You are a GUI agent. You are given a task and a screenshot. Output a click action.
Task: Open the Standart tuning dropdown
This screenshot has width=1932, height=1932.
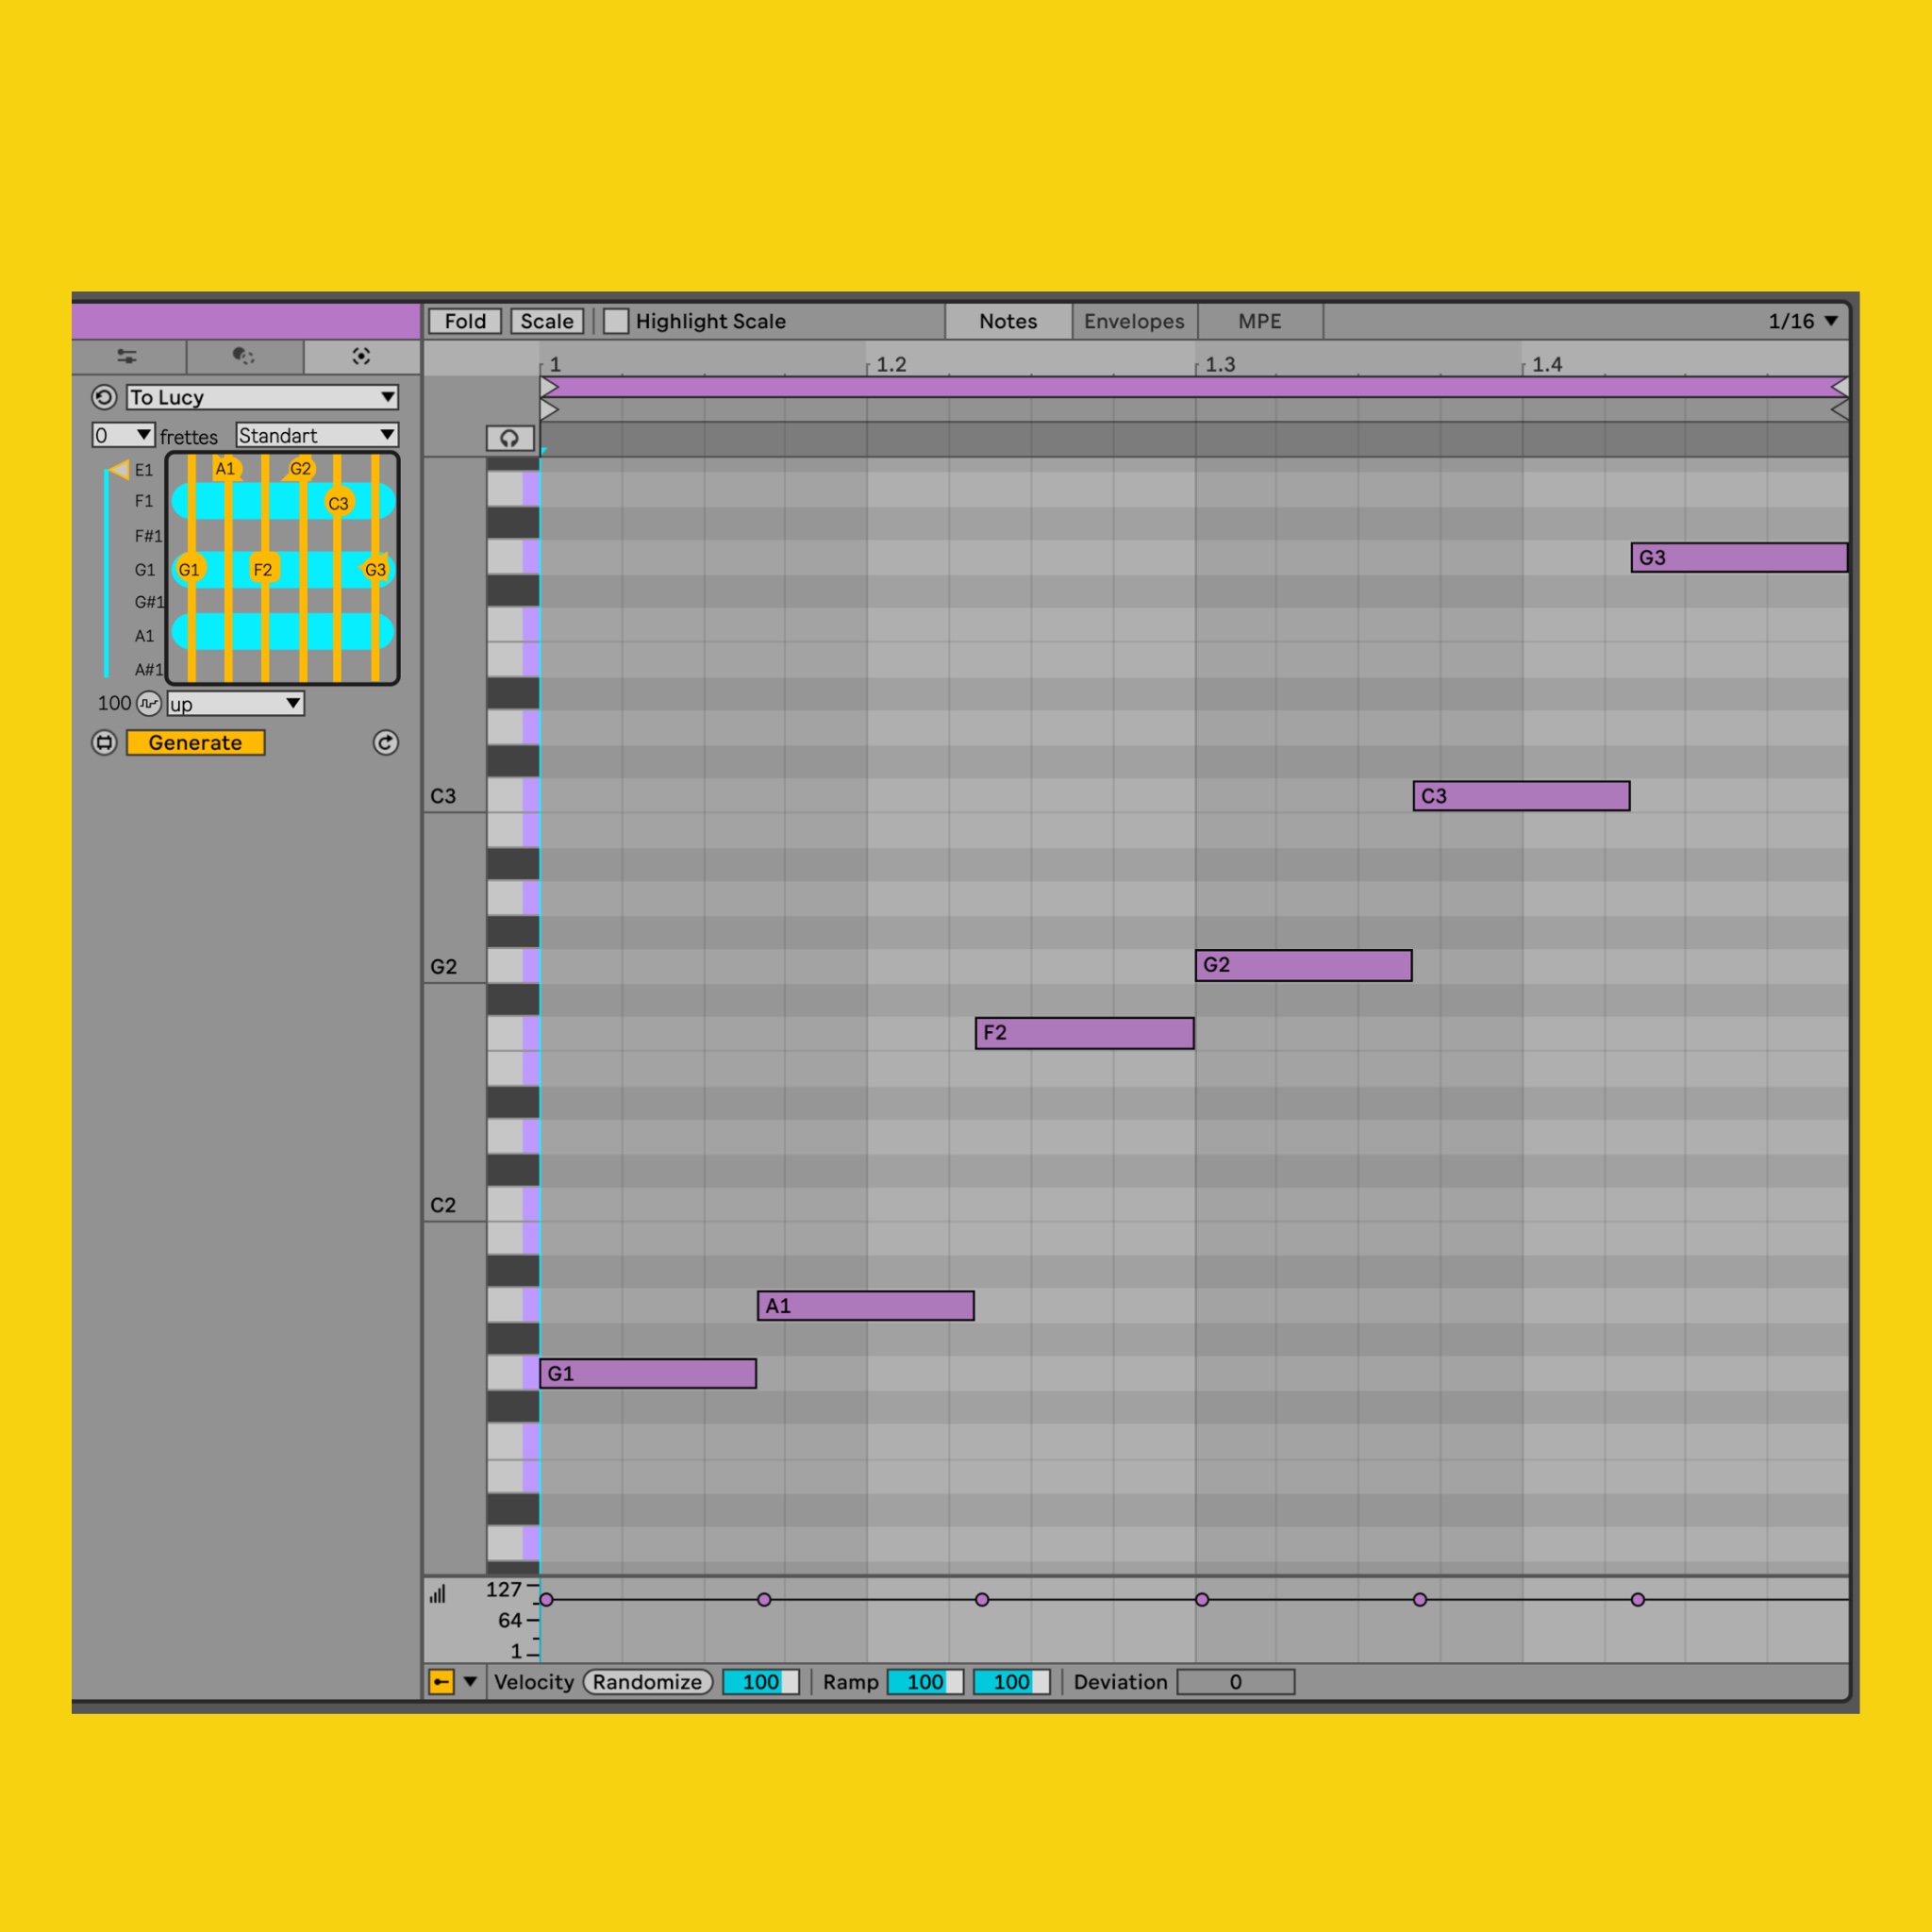click(316, 435)
